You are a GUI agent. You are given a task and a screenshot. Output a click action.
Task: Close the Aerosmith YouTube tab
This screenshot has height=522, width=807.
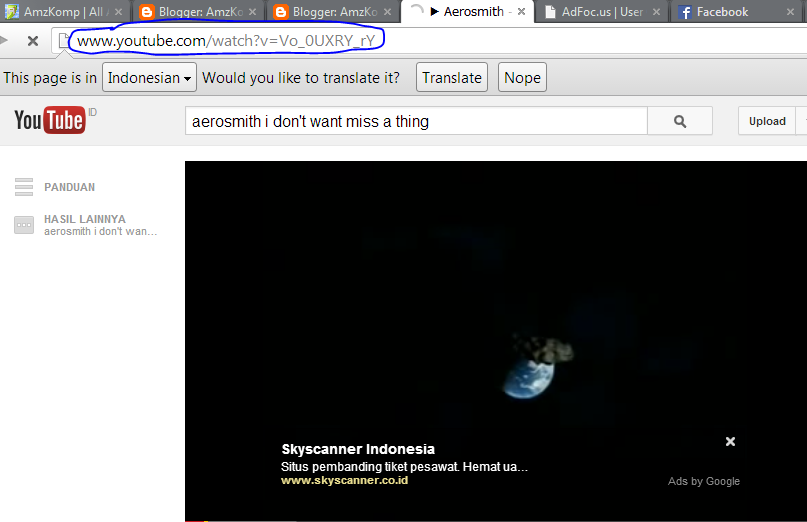521,11
